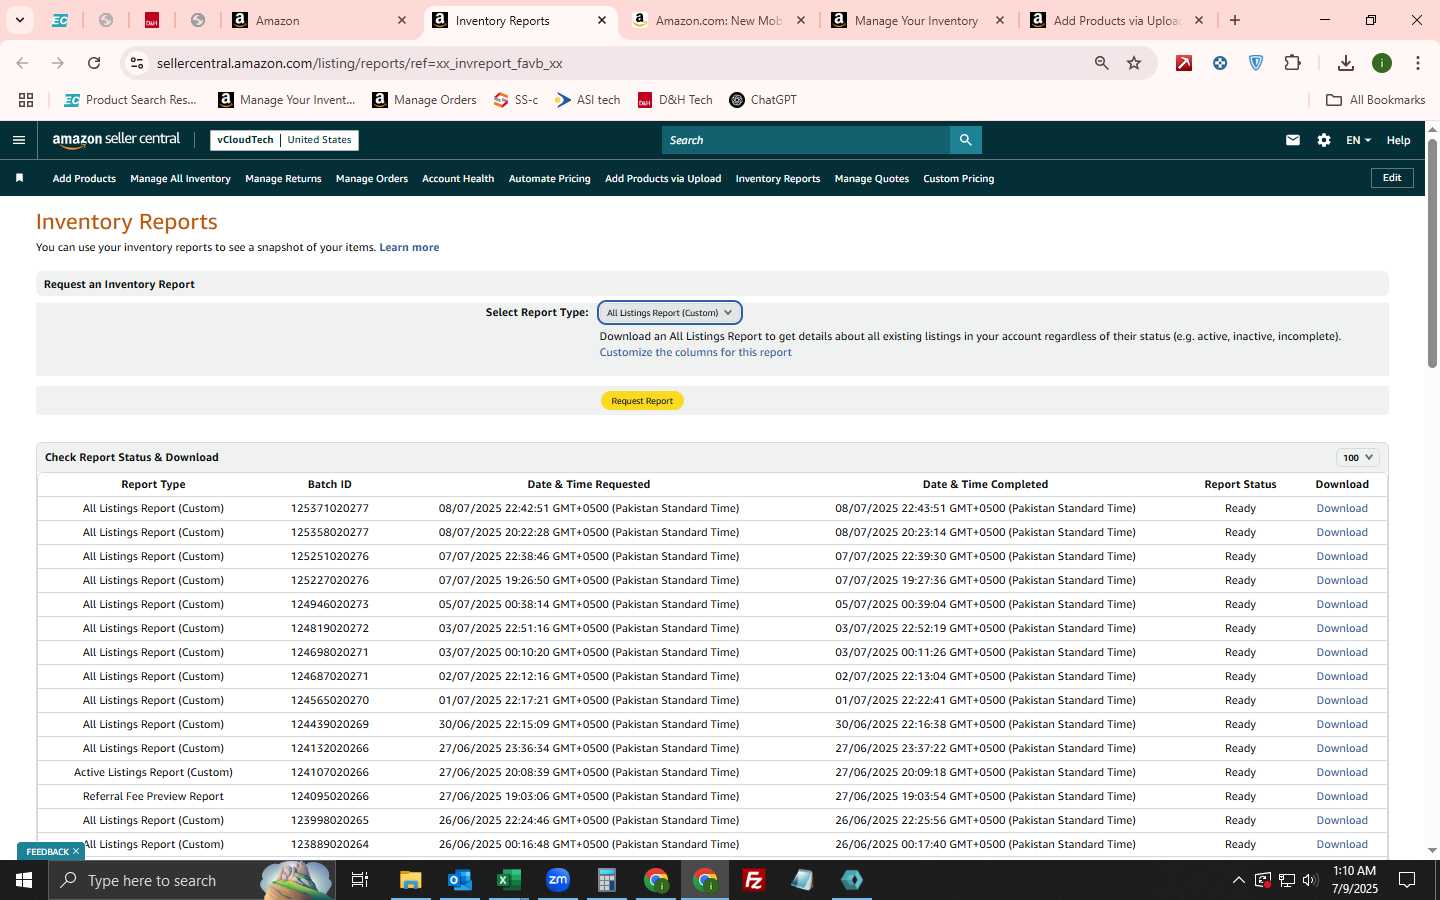The height and width of the screenshot is (900, 1440).
Task: Open the 100 rows-per-page dropdown
Action: pyautogui.click(x=1358, y=457)
